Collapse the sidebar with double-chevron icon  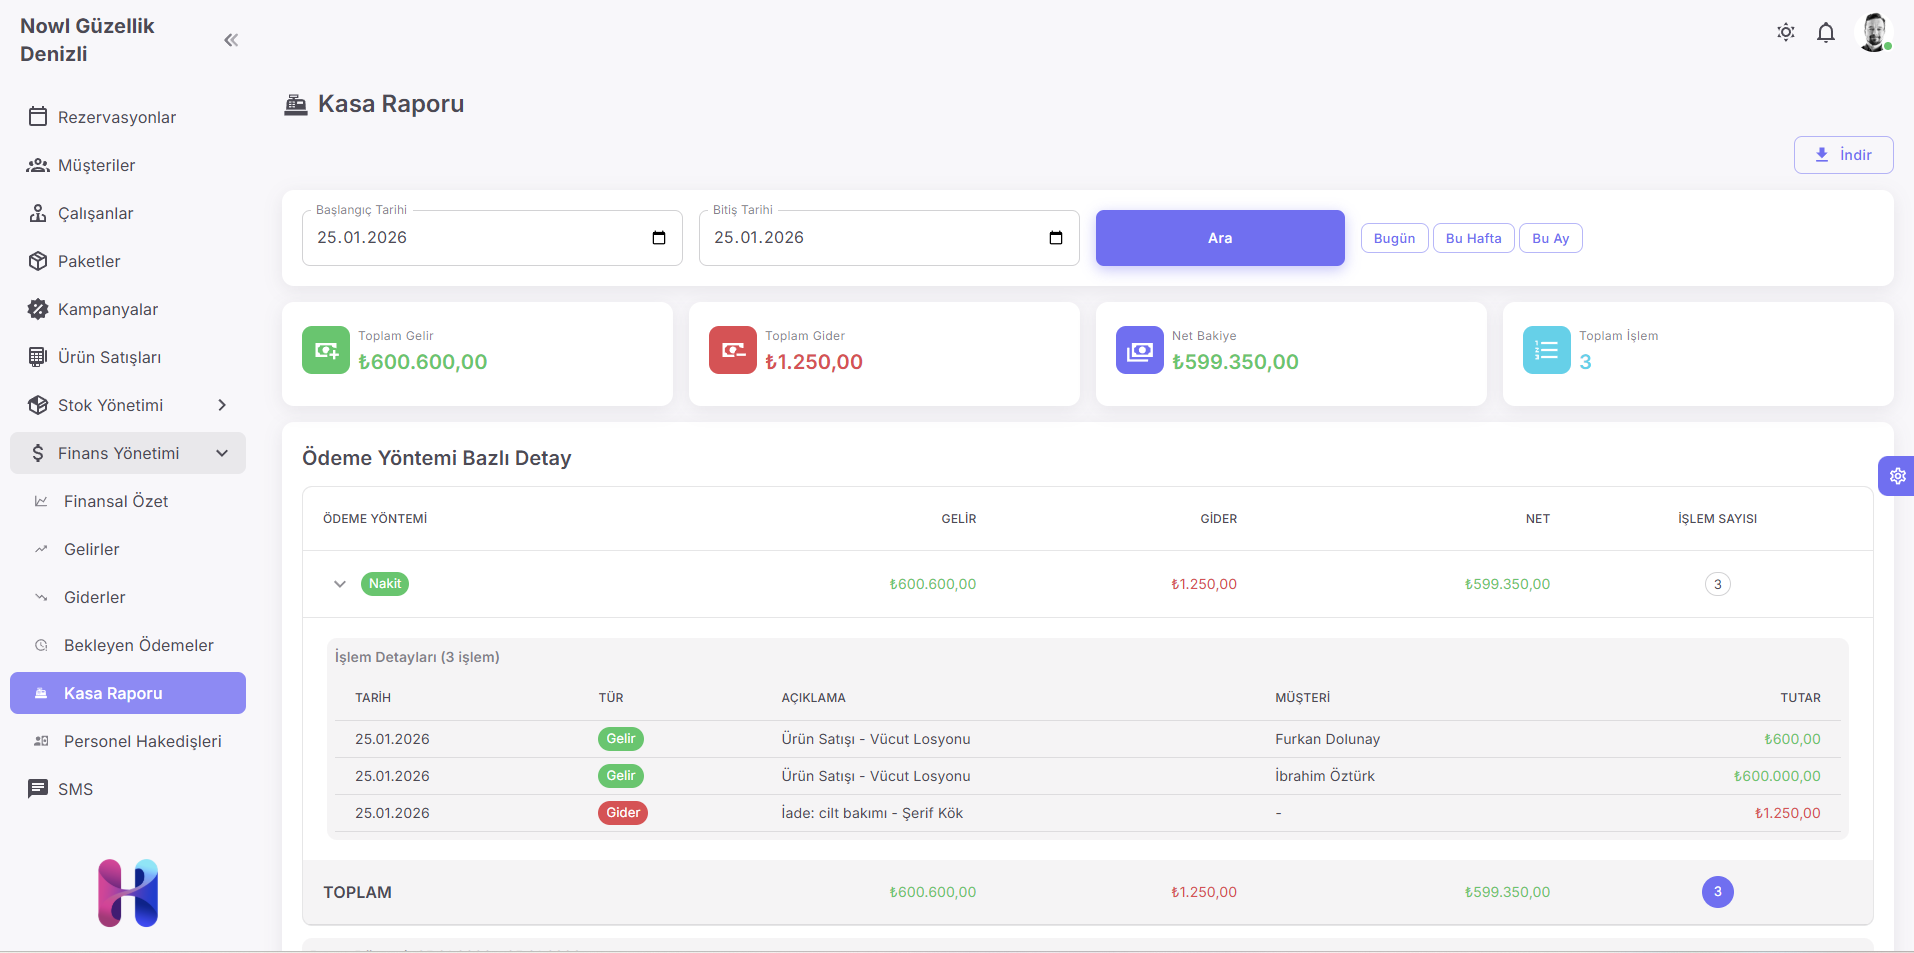231,40
